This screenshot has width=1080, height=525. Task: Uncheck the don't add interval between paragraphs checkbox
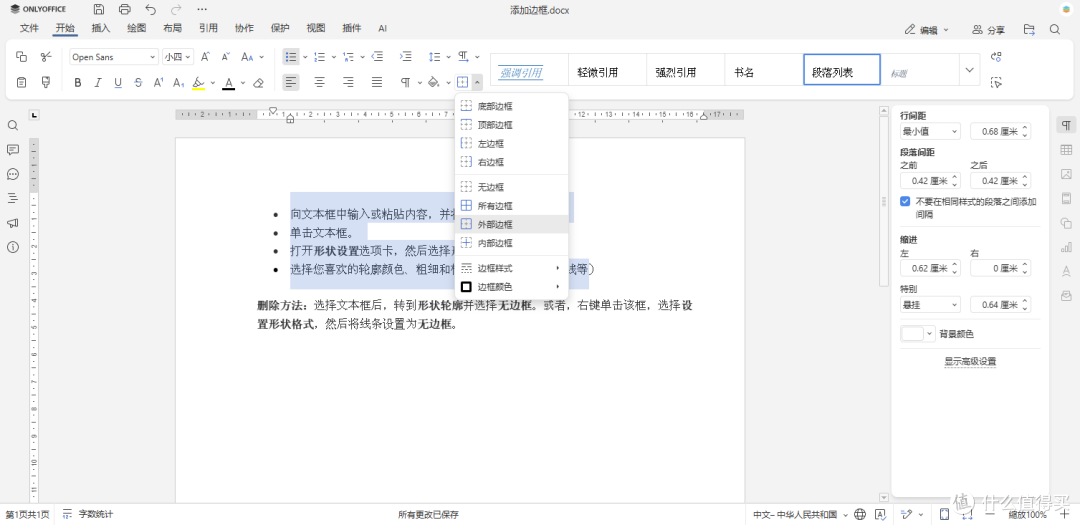905,202
